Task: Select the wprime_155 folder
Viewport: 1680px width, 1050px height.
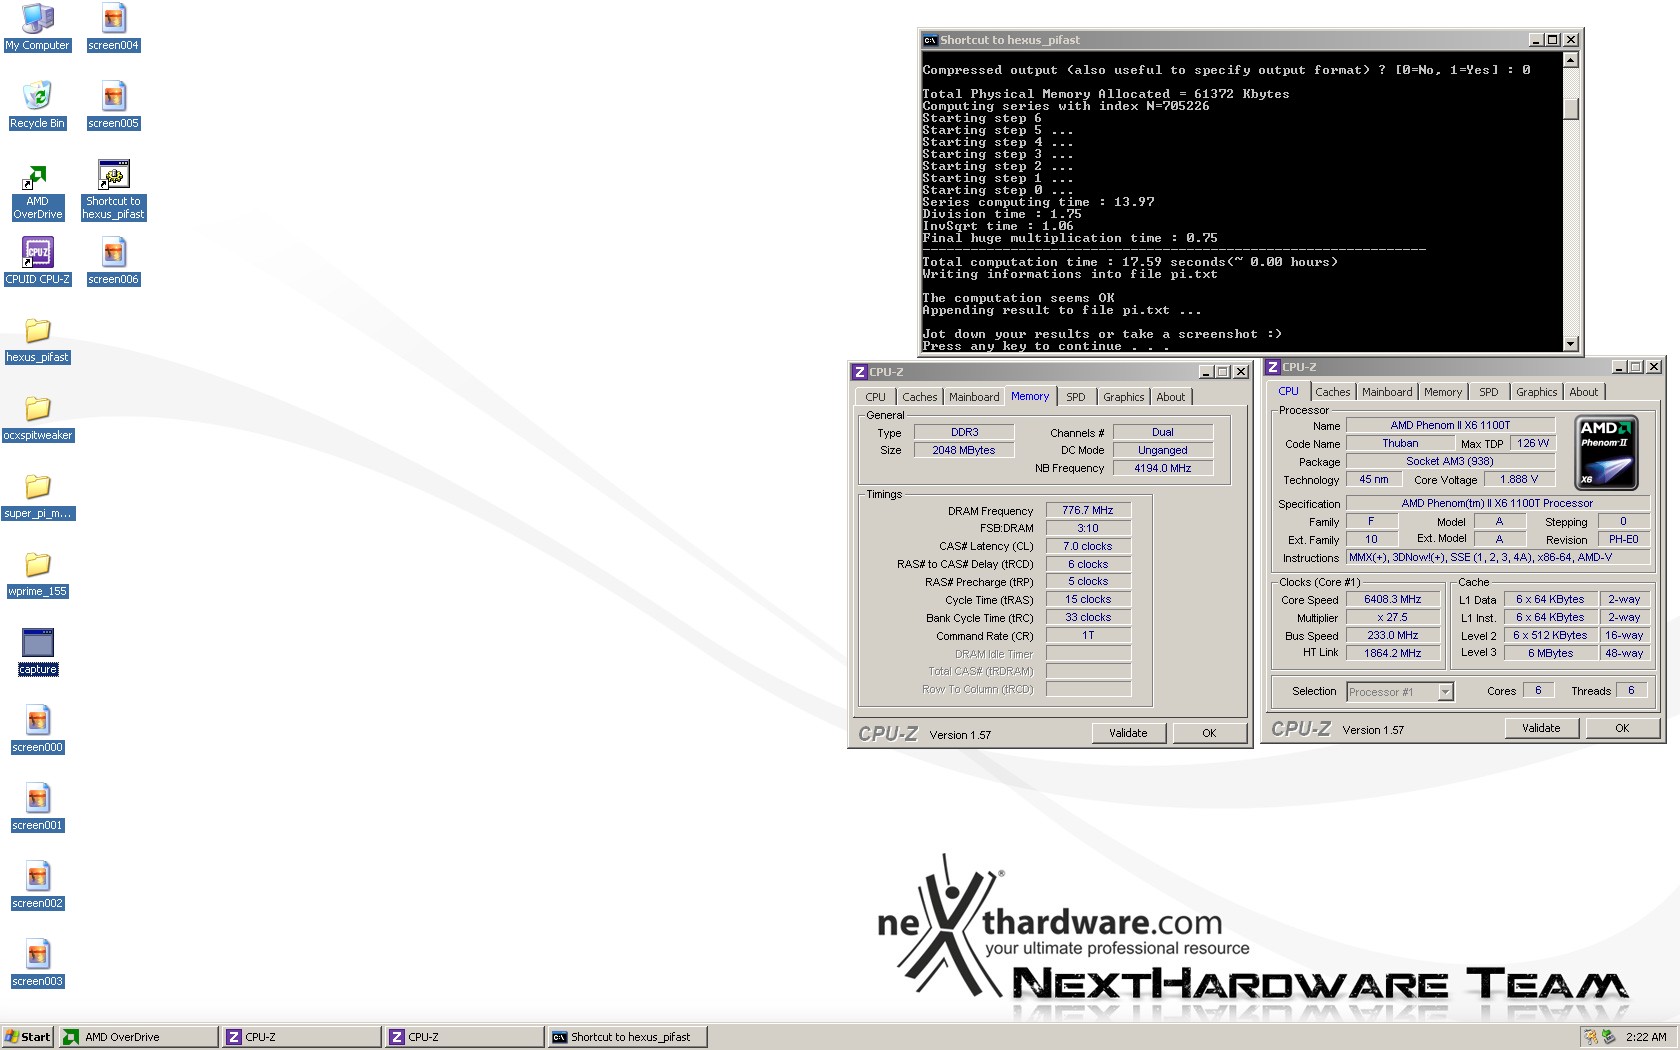Action: [37, 573]
